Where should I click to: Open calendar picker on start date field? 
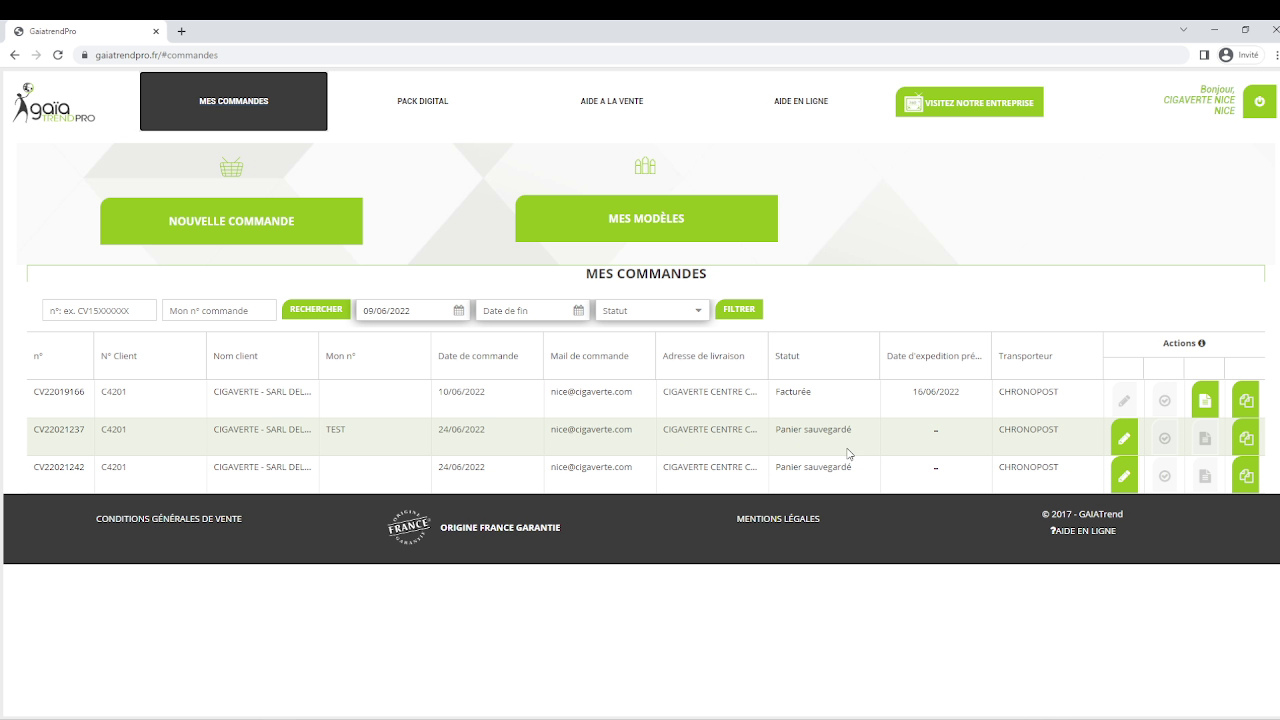pyautogui.click(x=459, y=310)
